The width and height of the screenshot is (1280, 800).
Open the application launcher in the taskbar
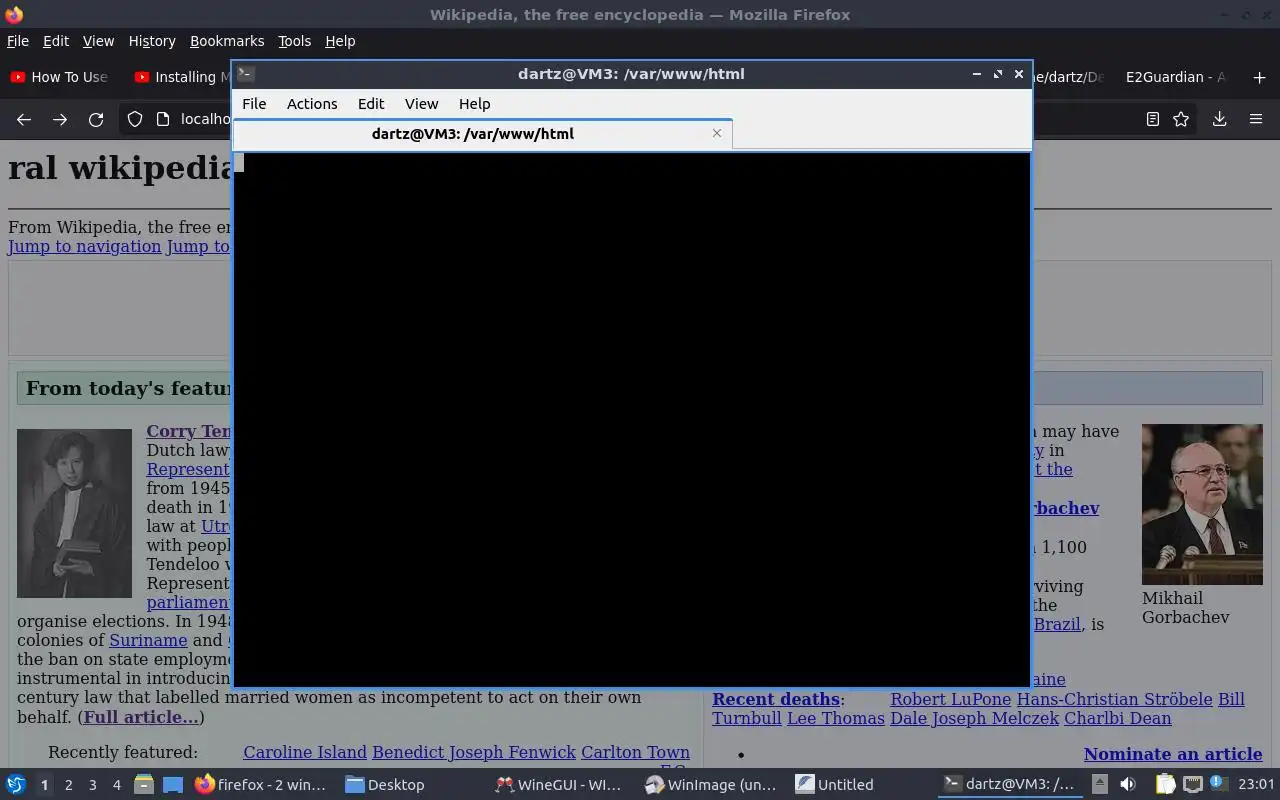(x=16, y=784)
